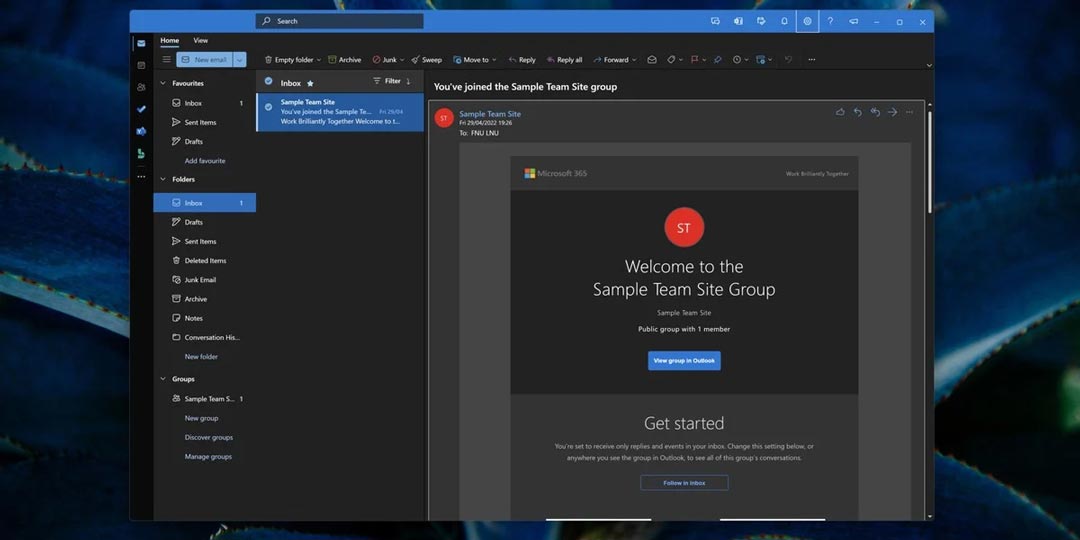The width and height of the screenshot is (1080, 540).
Task: Open the Calendar icon in left rail
Action: tap(141, 65)
